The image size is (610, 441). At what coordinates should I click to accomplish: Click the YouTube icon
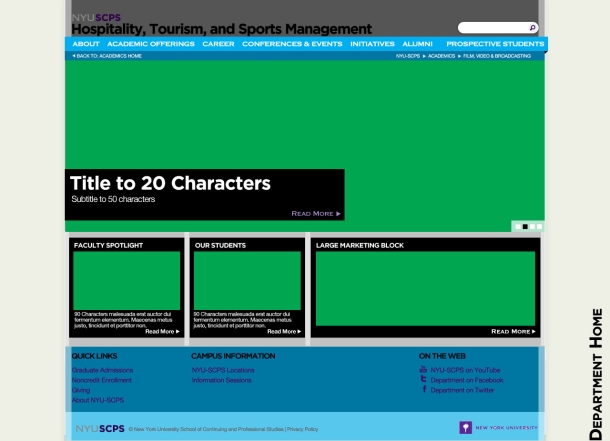click(x=423, y=369)
